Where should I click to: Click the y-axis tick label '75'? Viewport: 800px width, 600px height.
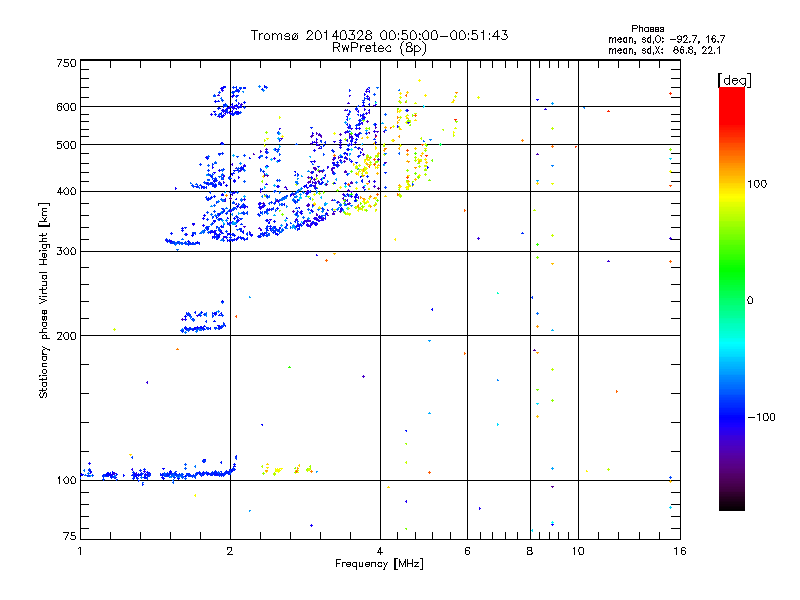[70, 536]
